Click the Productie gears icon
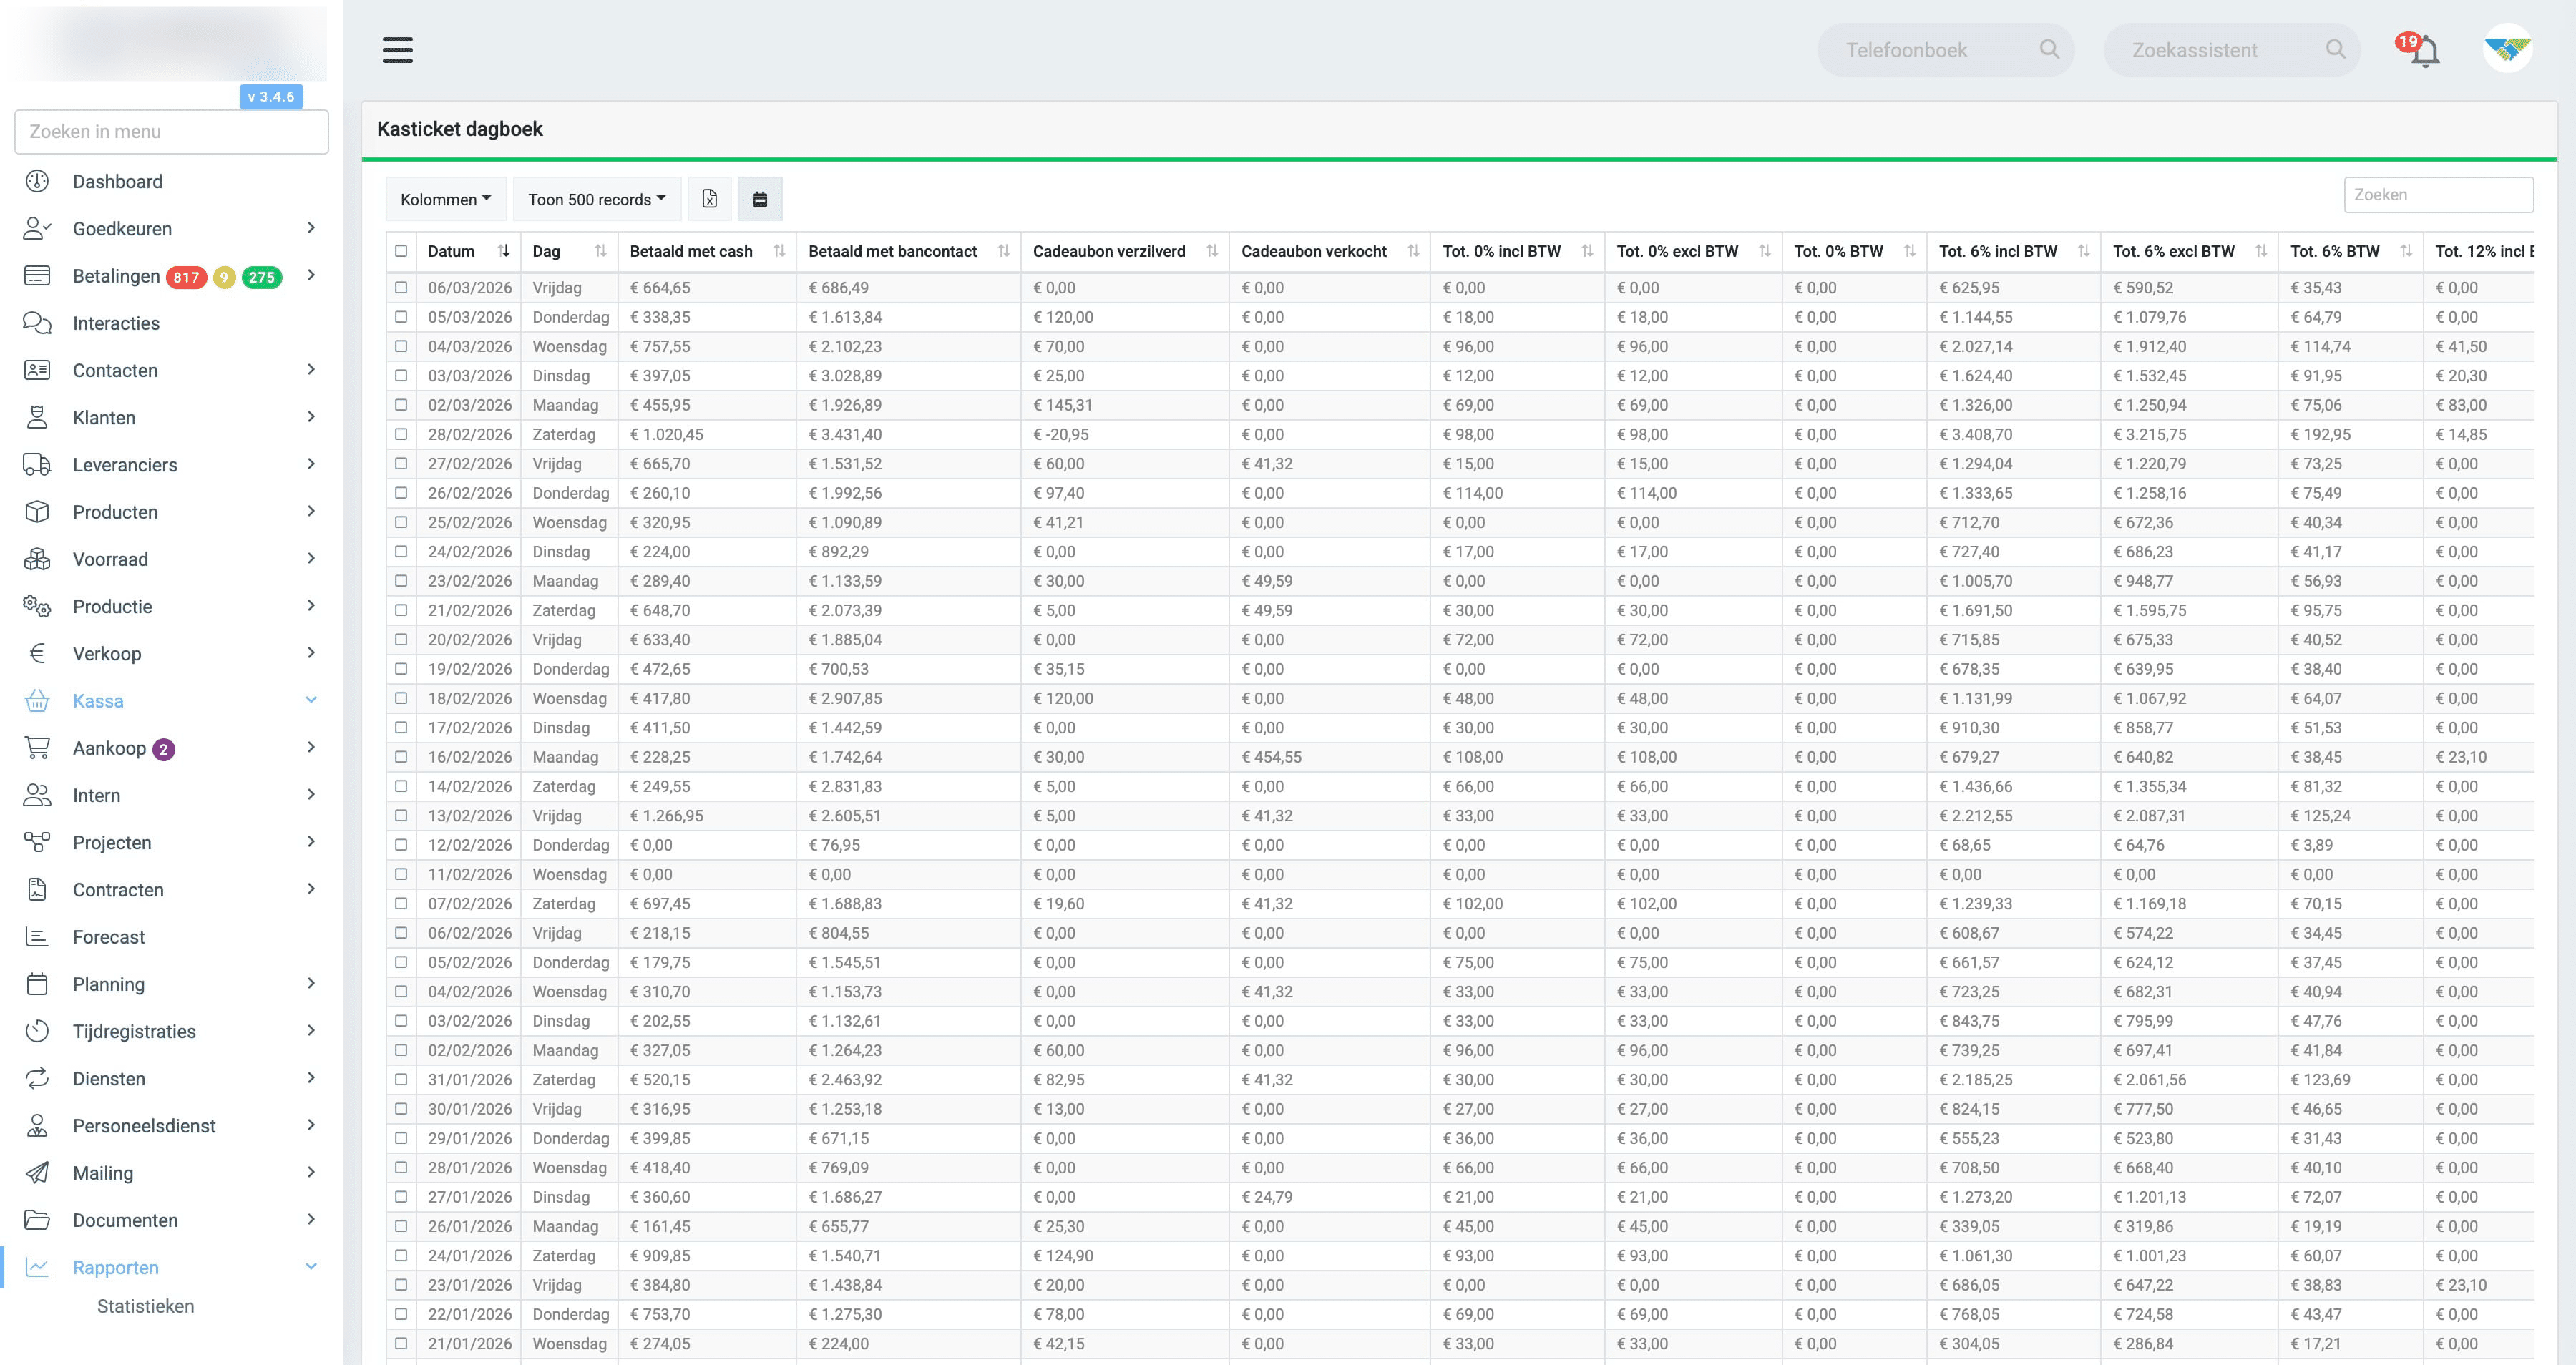Image resolution: width=2576 pixels, height=1365 pixels. tap(37, 606)
